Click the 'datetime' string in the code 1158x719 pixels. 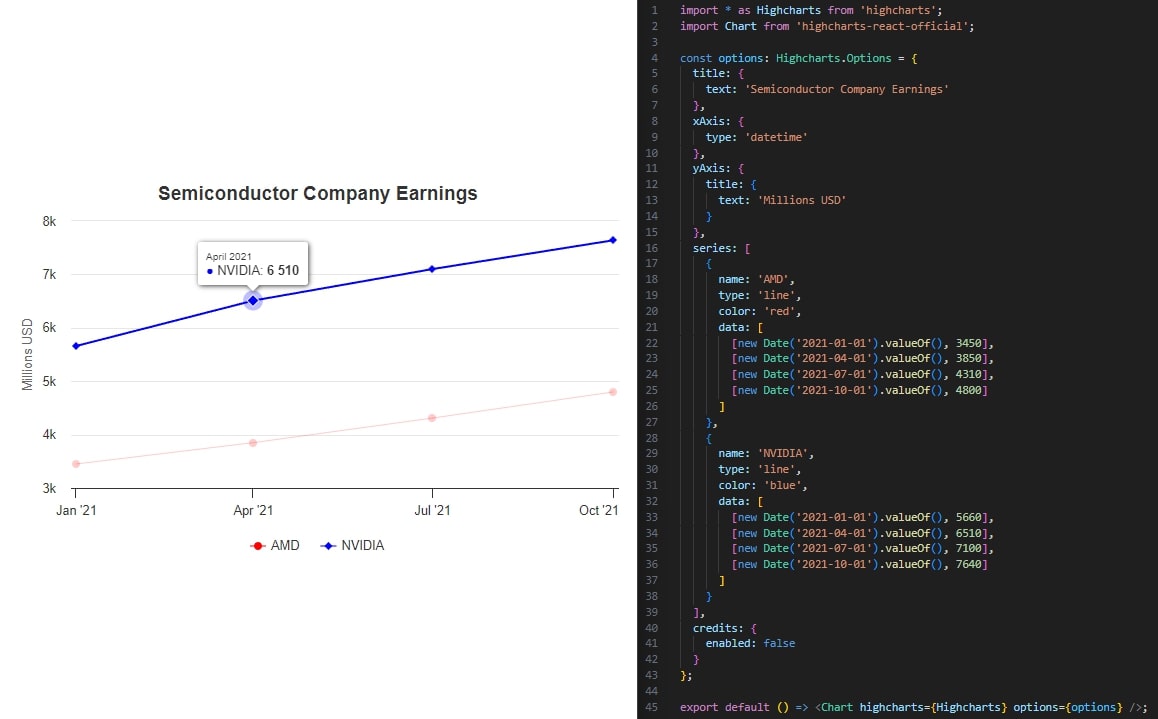(x=775, y=137)
